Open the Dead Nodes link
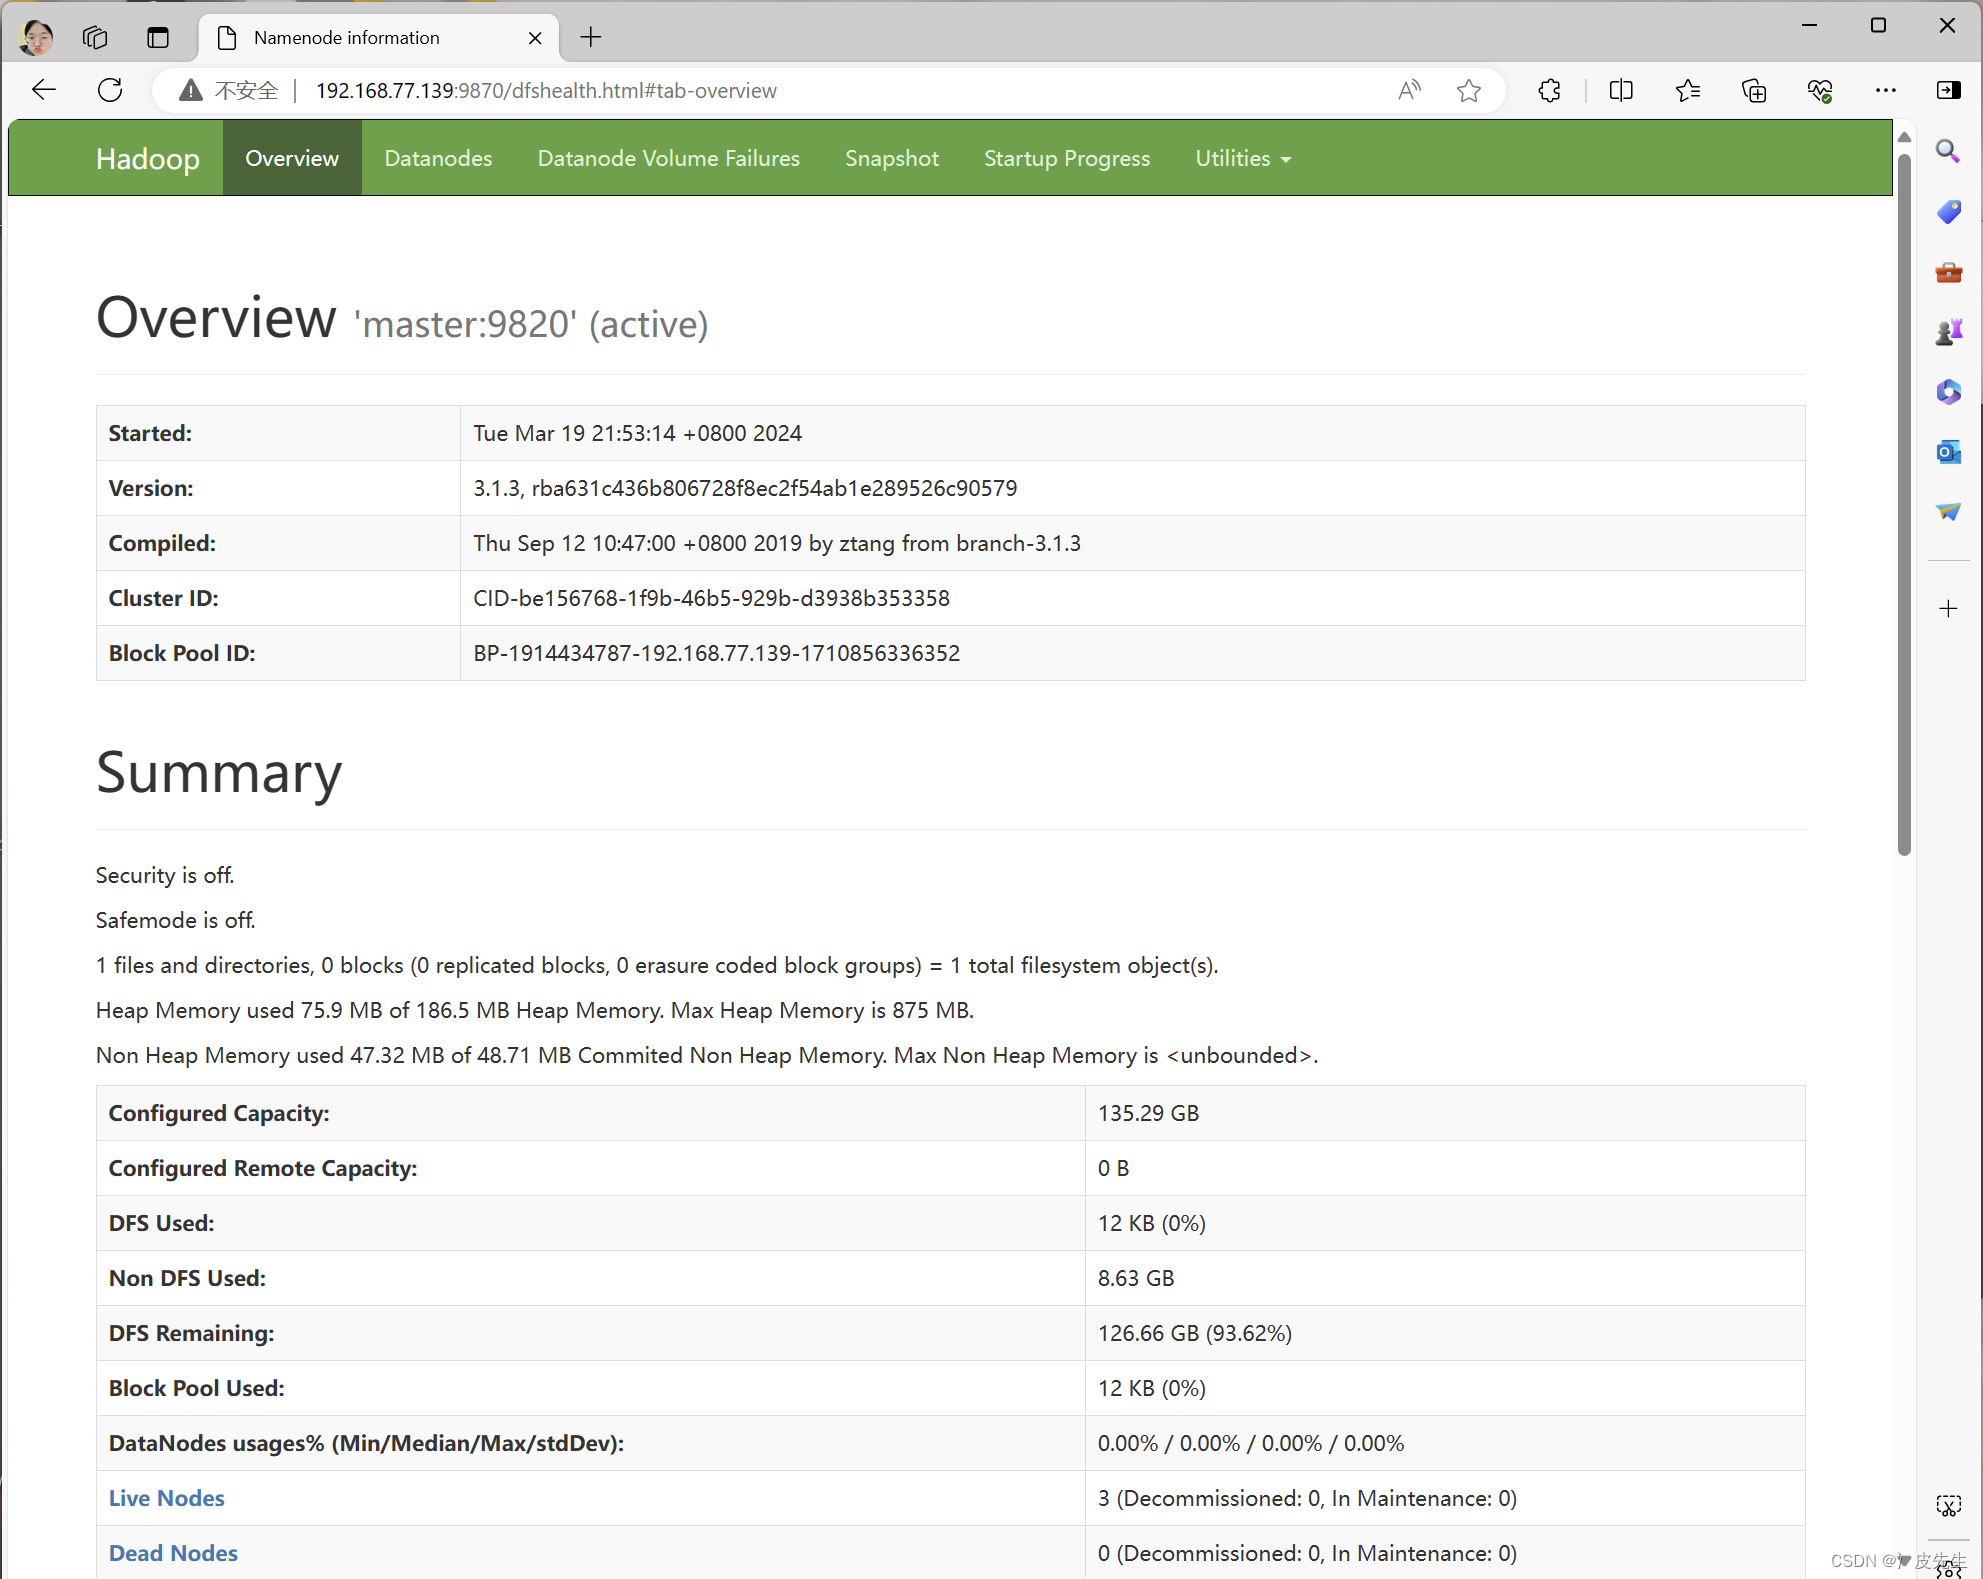Screen dimensions: 1983x1579 pyautogui.click(x=173, y=1553)
